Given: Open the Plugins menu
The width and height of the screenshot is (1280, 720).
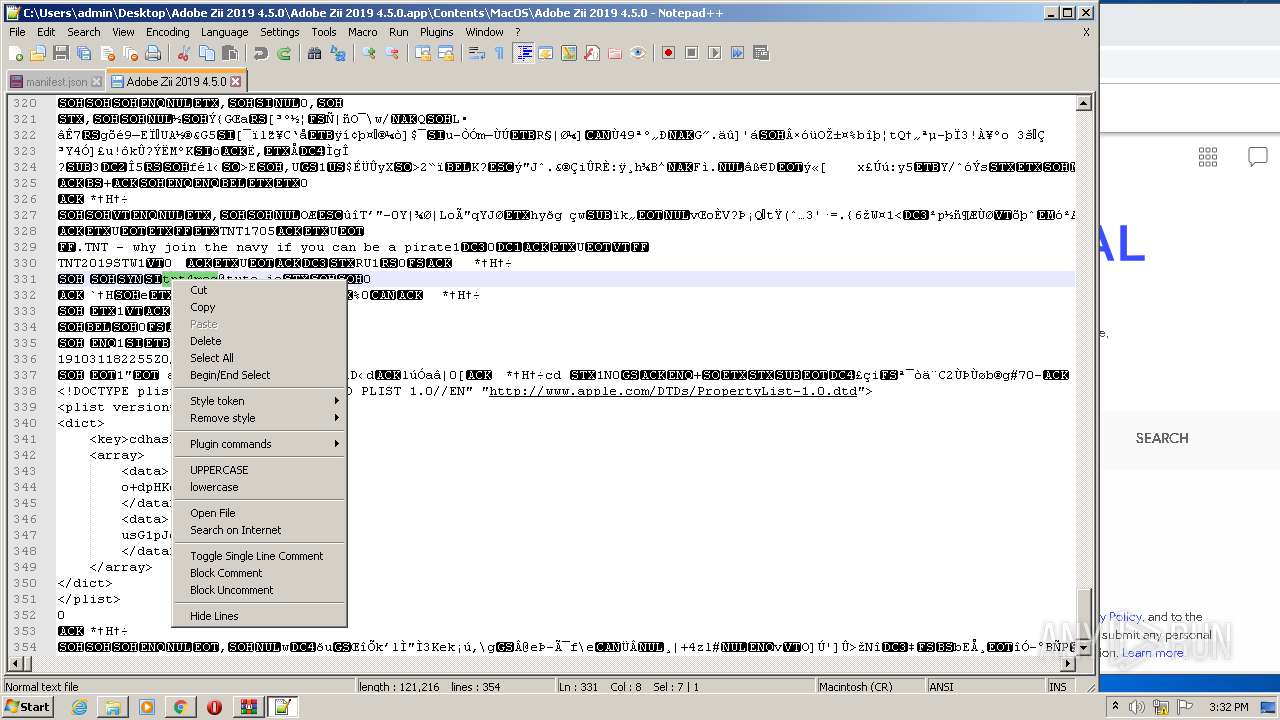Looking at the screenshot, I should 436,32.
